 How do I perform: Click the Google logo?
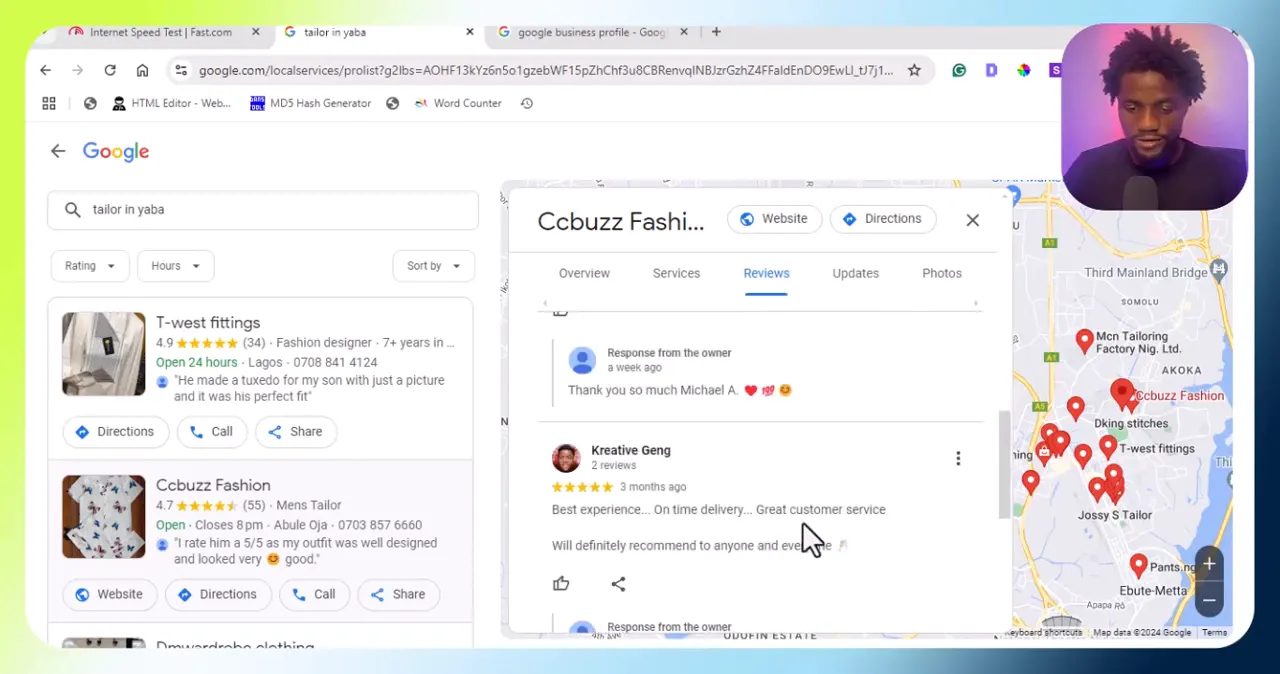[116, 151]
